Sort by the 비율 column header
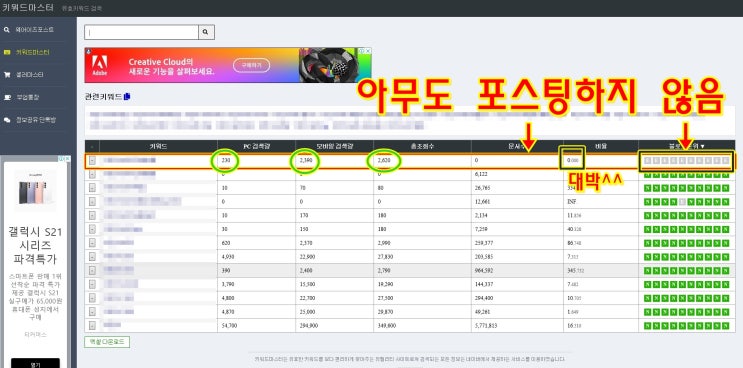Image resolution: width=743 pixels, height=368 pixels. pyautogui.click(x=601, y=146)
